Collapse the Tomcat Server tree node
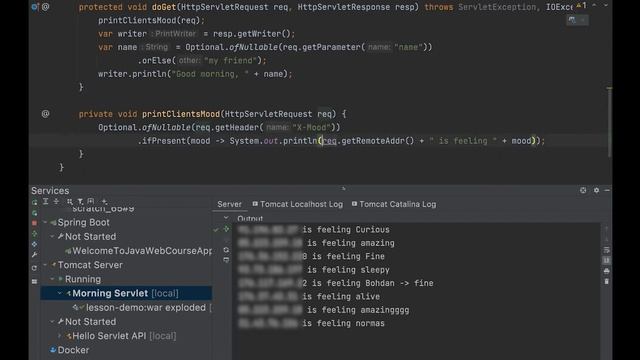The width and height of the screenshot is (640, 360). [x=45, y=265]
